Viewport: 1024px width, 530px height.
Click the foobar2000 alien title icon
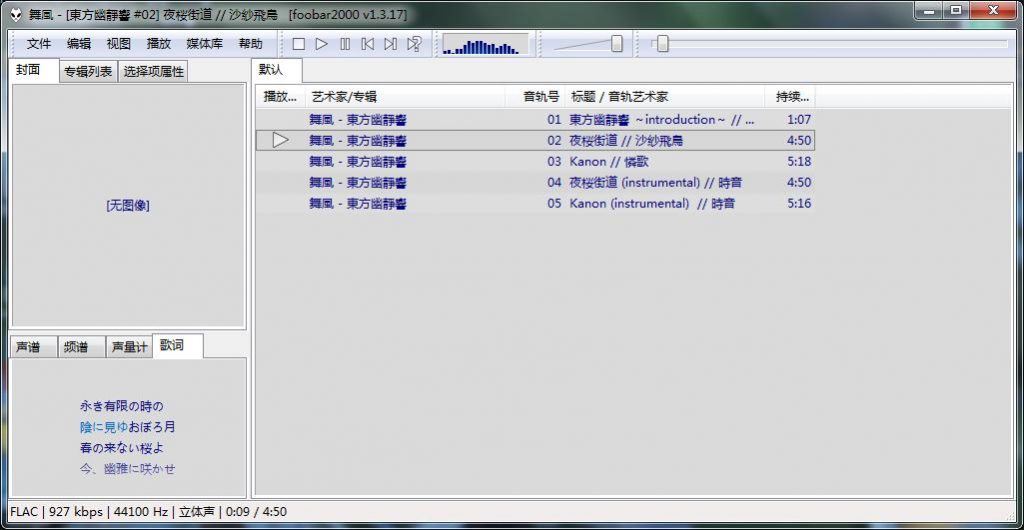(16, 13)
